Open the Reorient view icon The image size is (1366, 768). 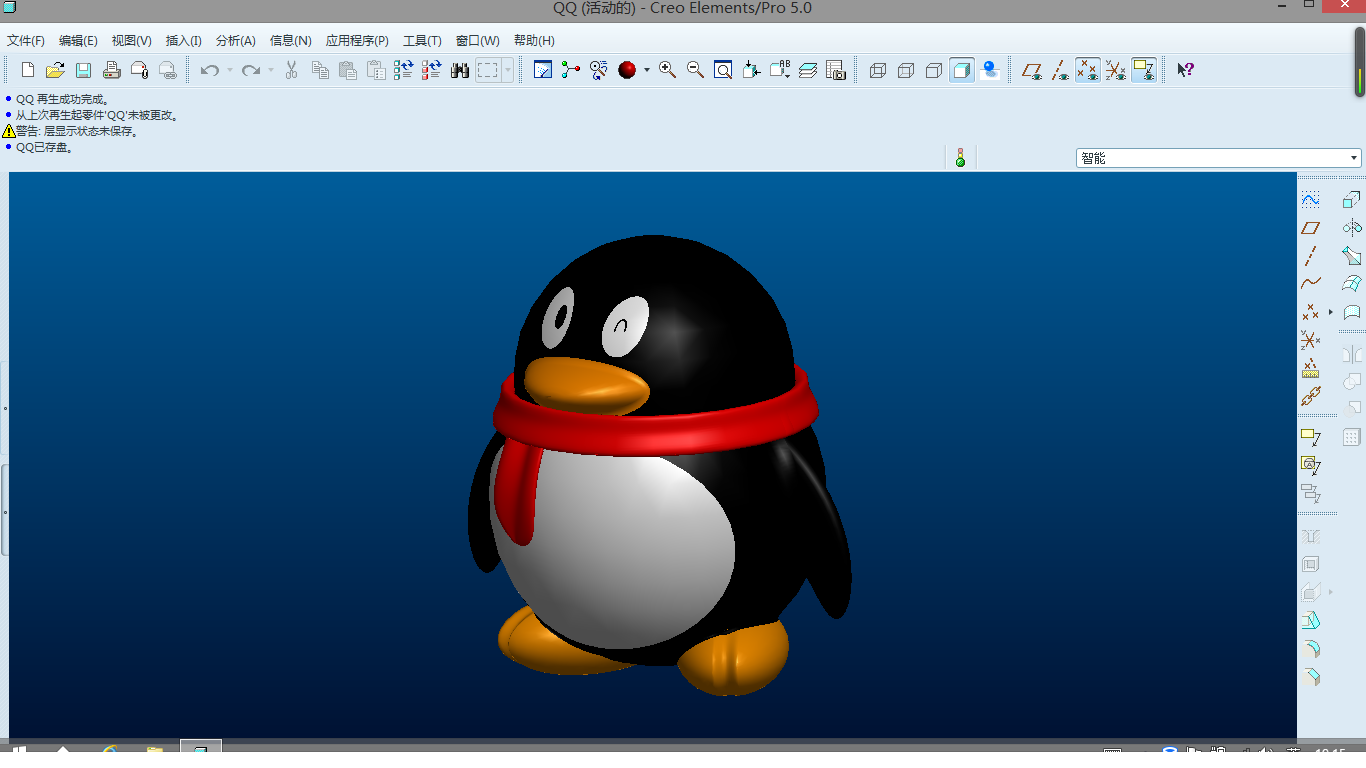[x=752, y=70]
